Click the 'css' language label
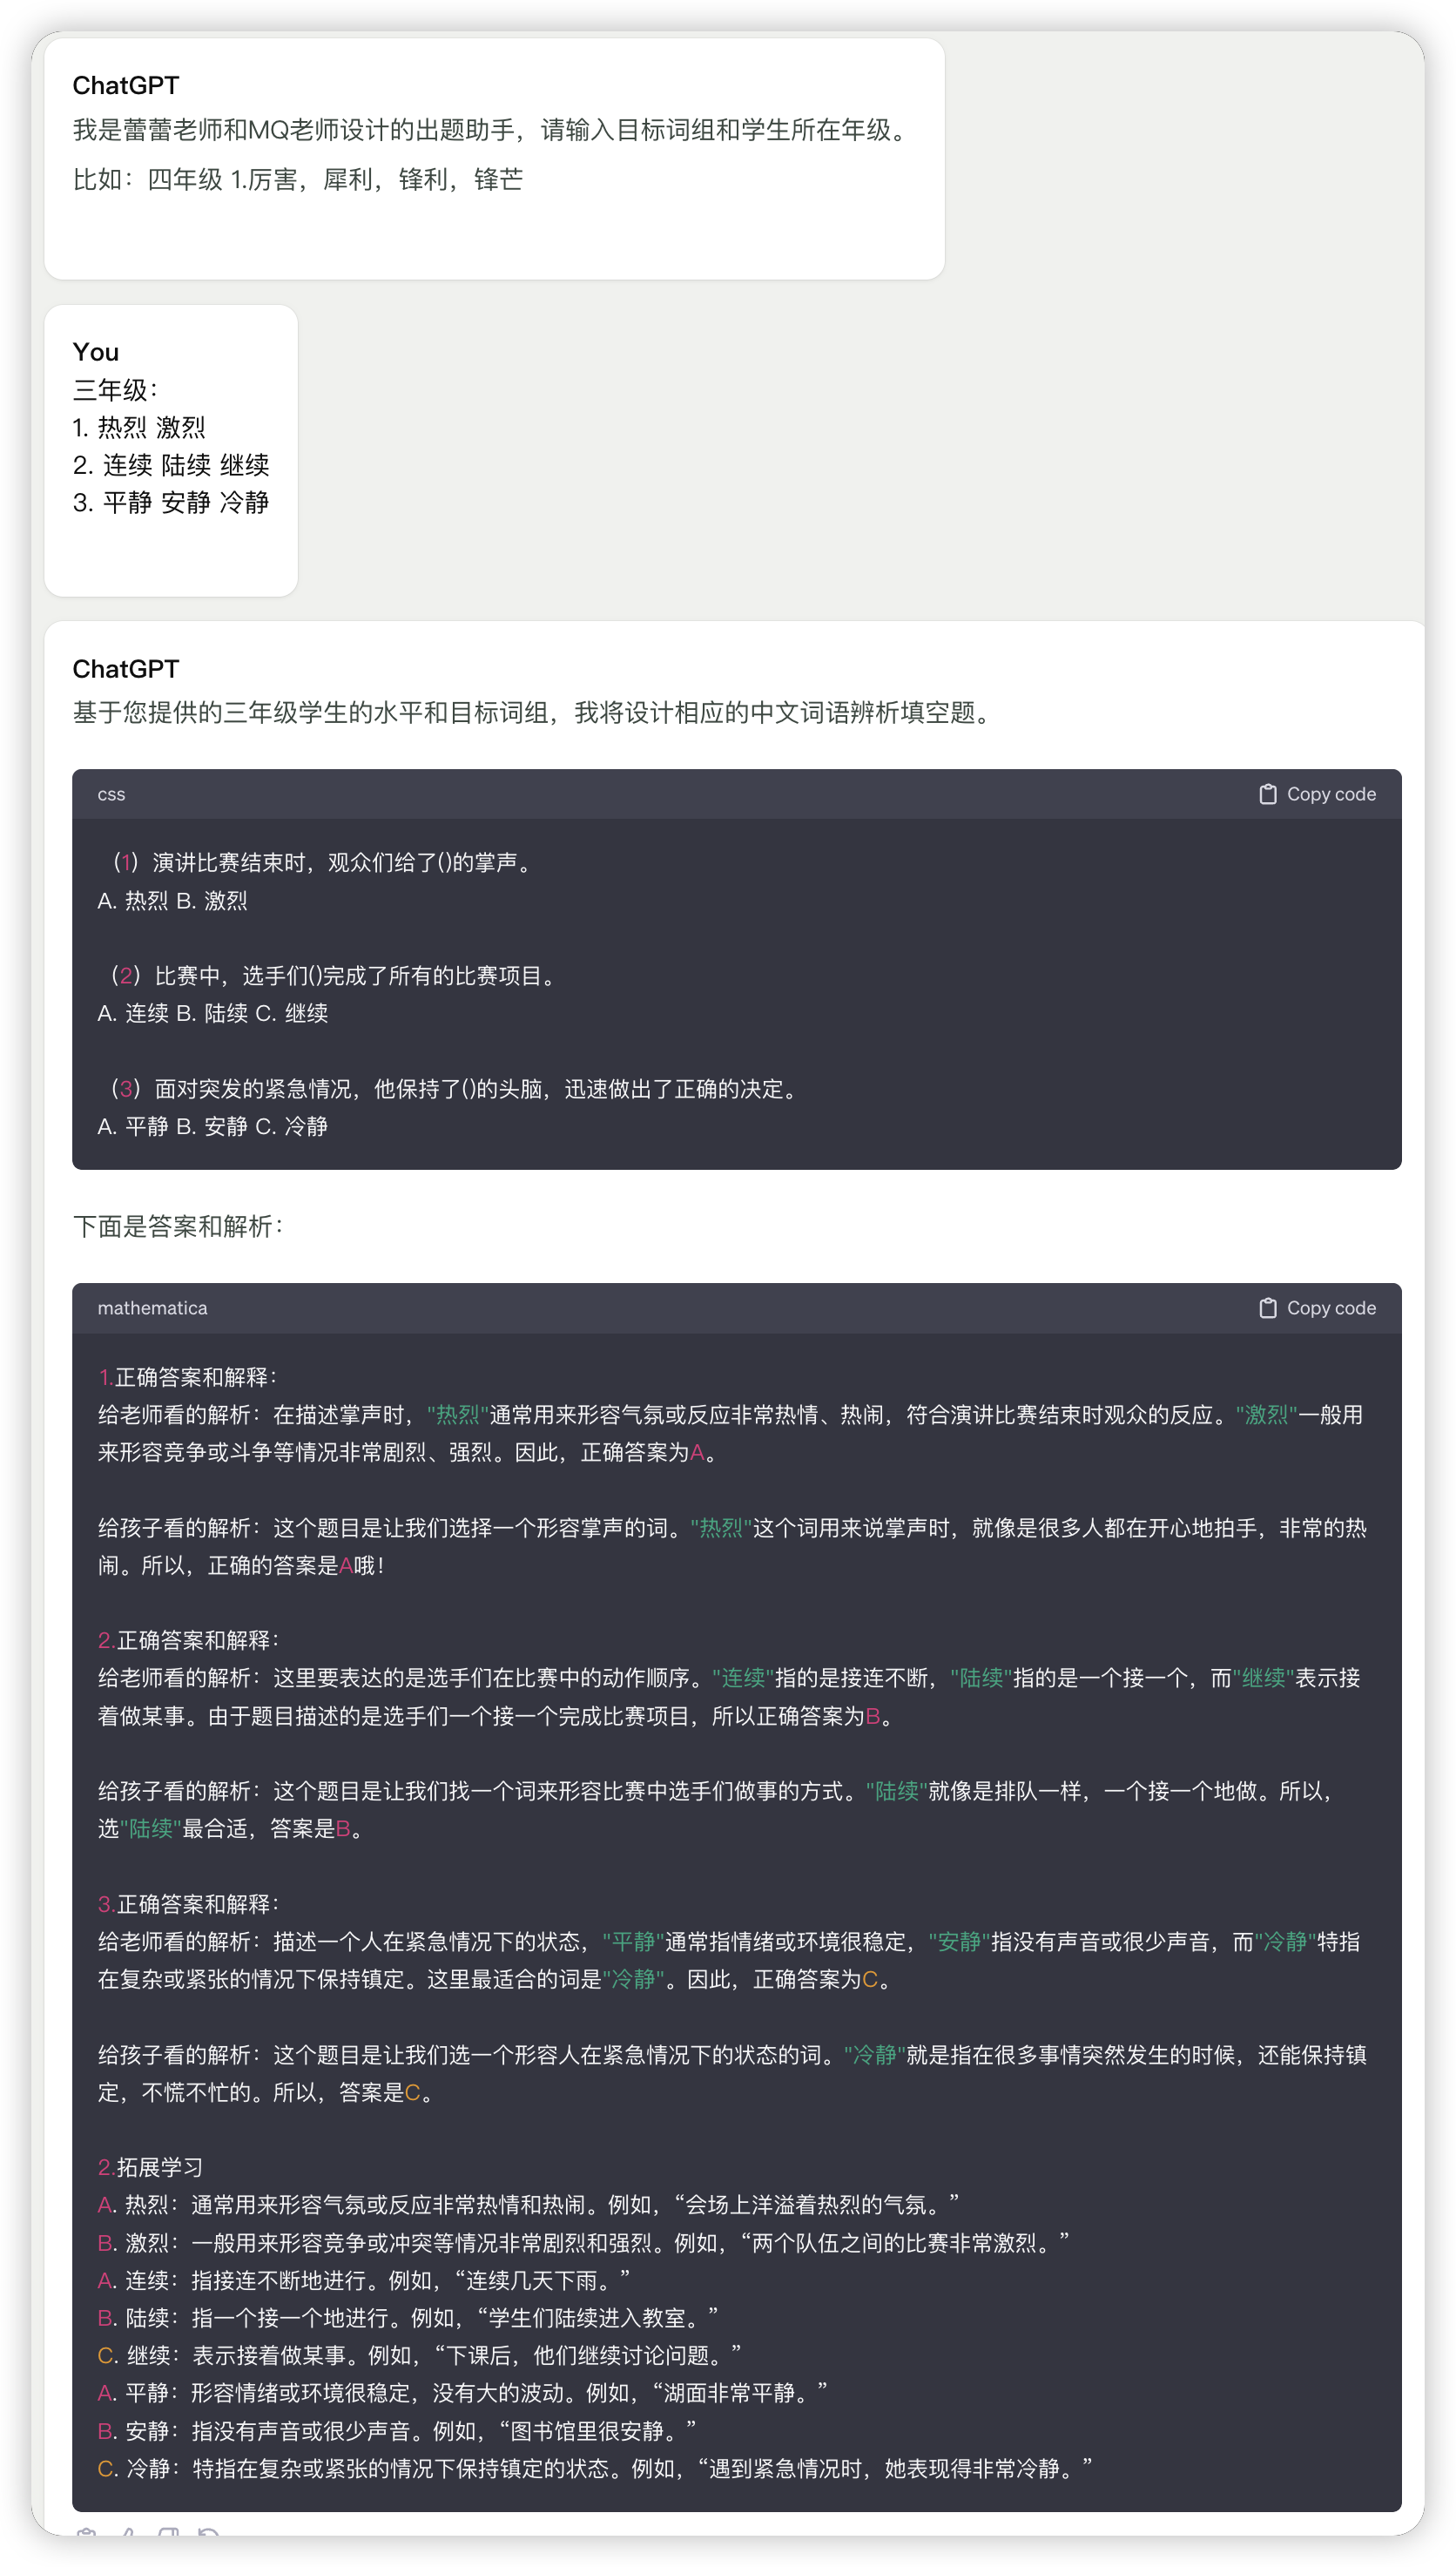The width and height of the screenshot is (1456, 2567). [111, 794]
